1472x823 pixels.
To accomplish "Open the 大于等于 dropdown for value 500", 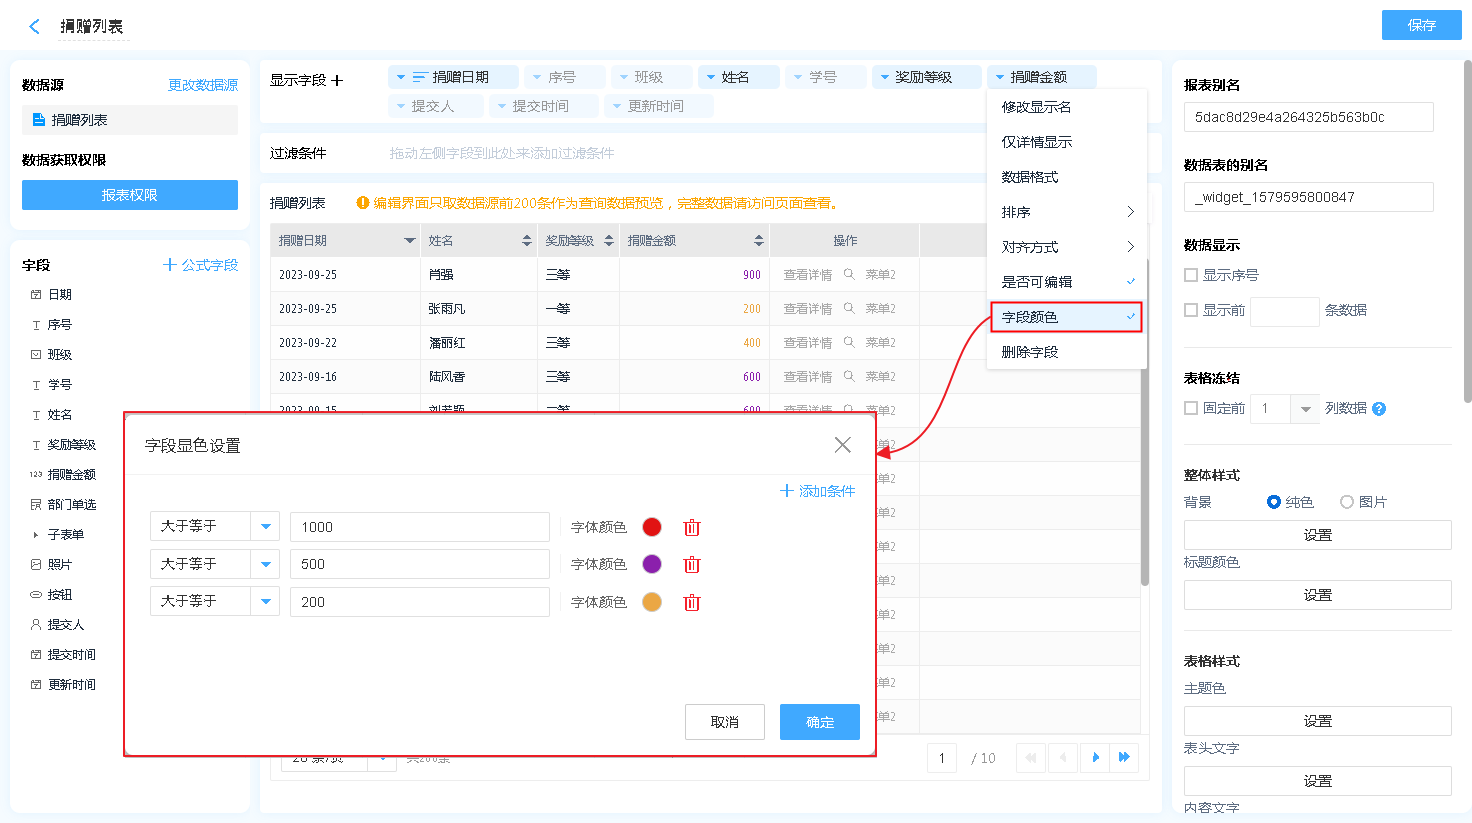I will tap(265, 564).
